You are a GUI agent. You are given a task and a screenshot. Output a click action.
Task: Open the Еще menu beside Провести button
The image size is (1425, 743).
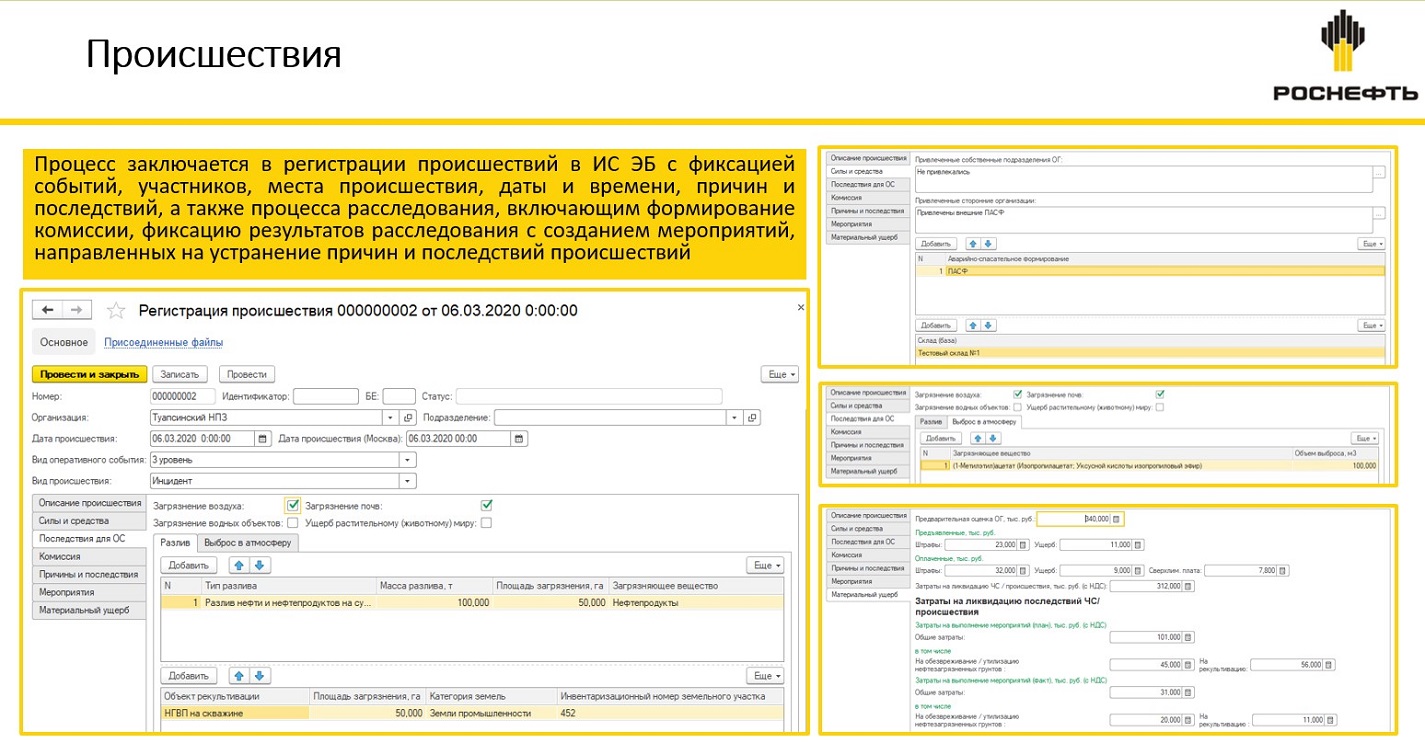(x=779, y=374)
